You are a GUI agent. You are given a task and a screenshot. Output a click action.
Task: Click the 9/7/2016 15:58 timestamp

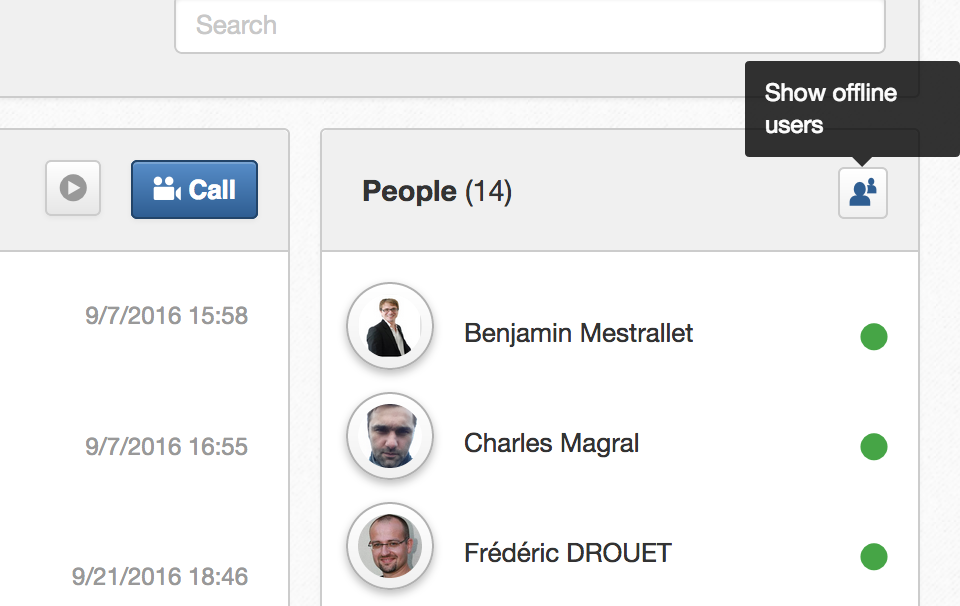[166, 316]
